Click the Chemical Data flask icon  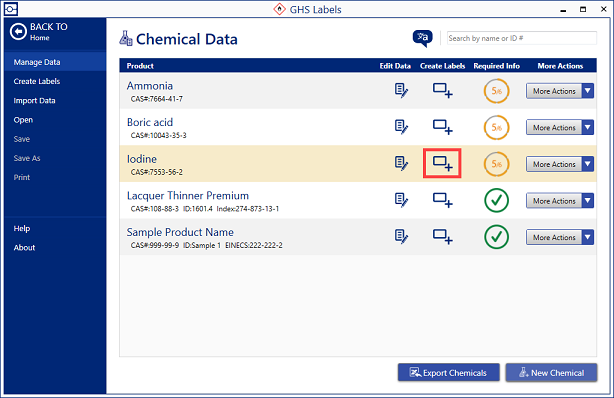(126, 38)
